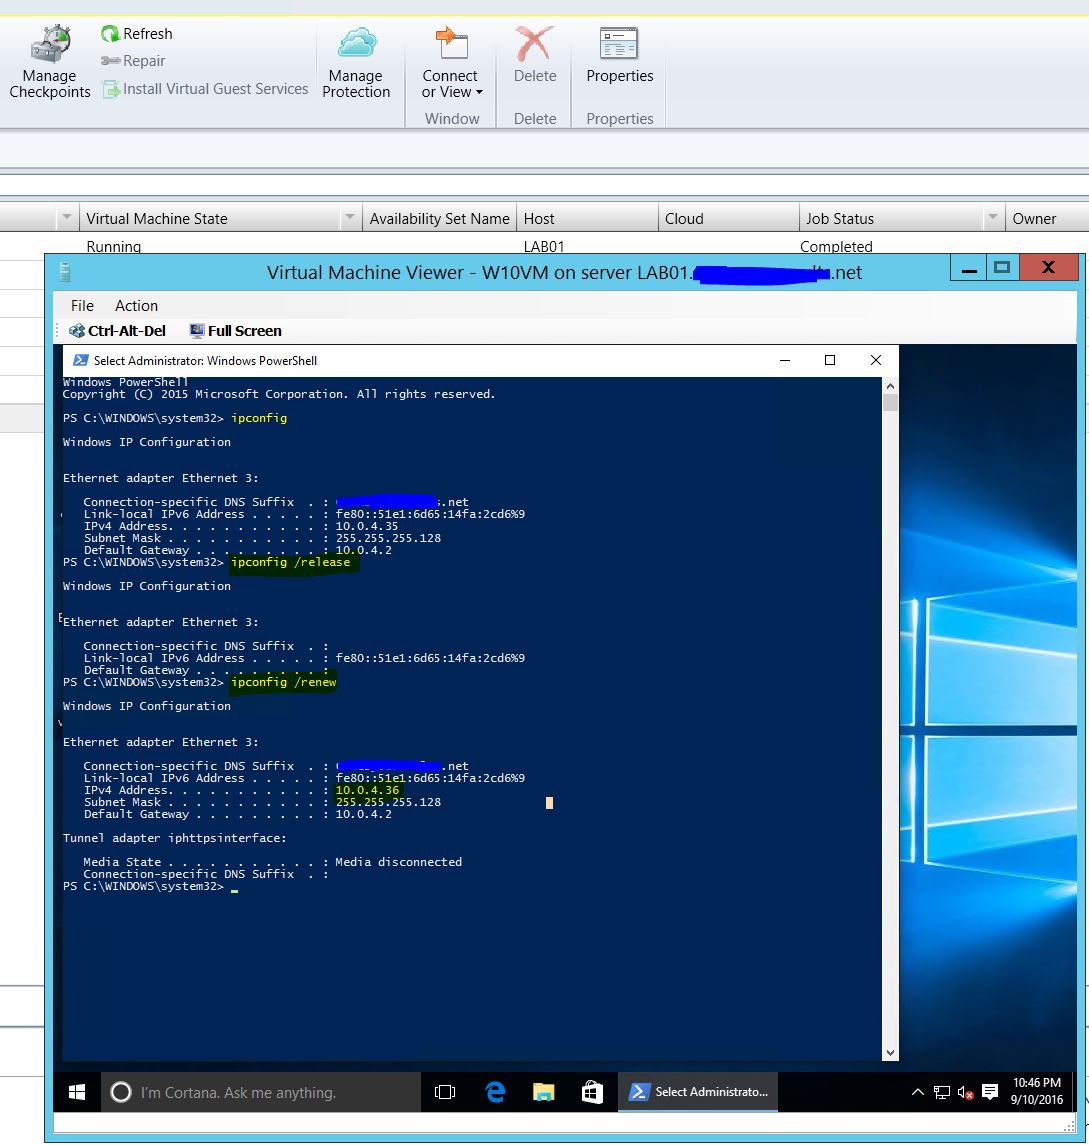Open the Job Status column filter dropdown
Image resolution: width=1089 pixels, height=1145 pixels.
click(x=993, y=218)
